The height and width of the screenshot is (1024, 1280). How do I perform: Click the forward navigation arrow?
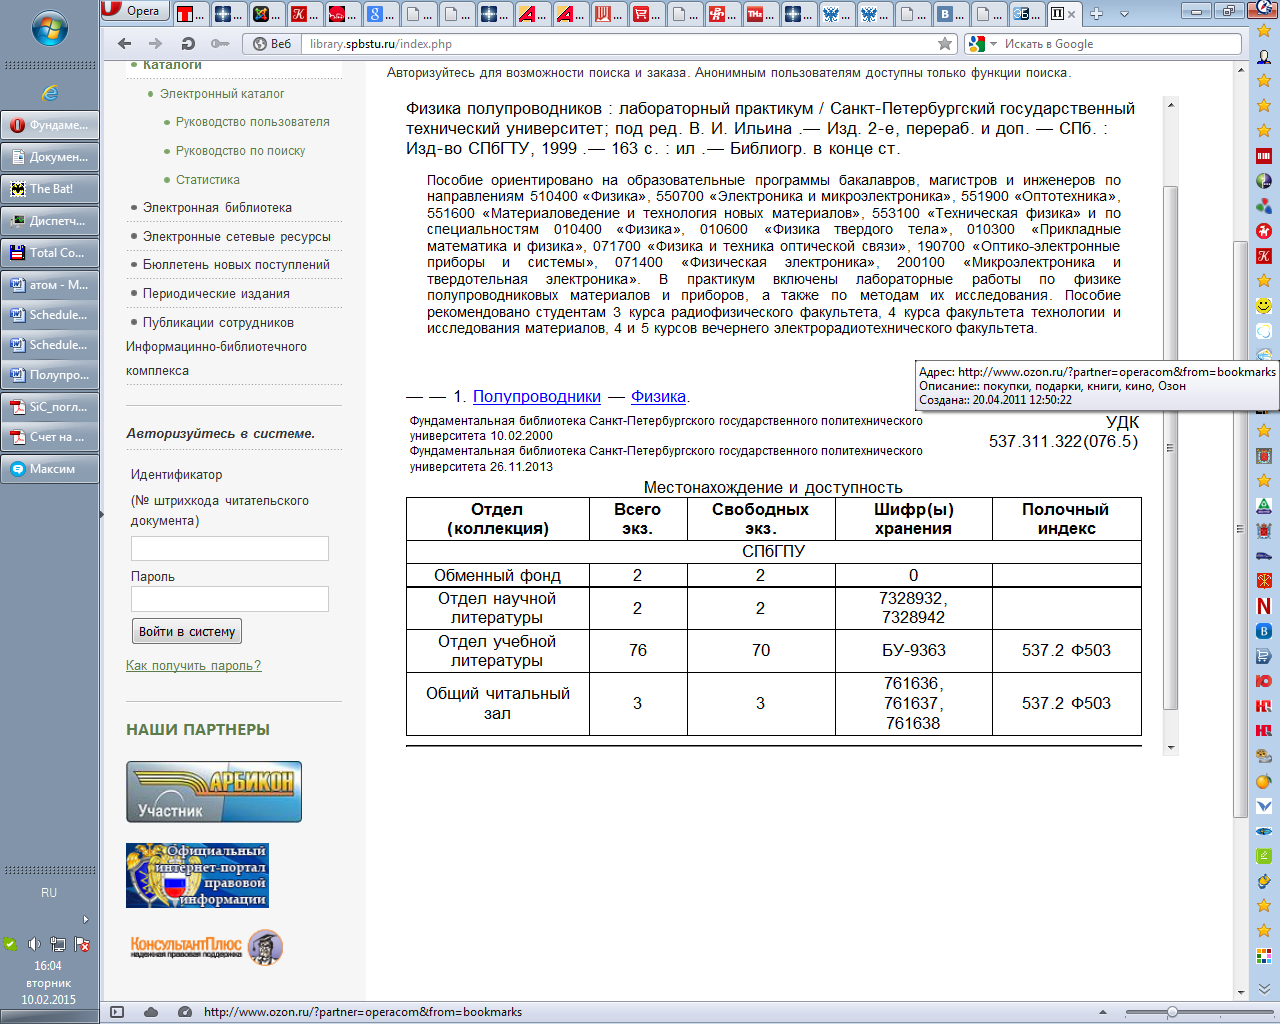155,43
